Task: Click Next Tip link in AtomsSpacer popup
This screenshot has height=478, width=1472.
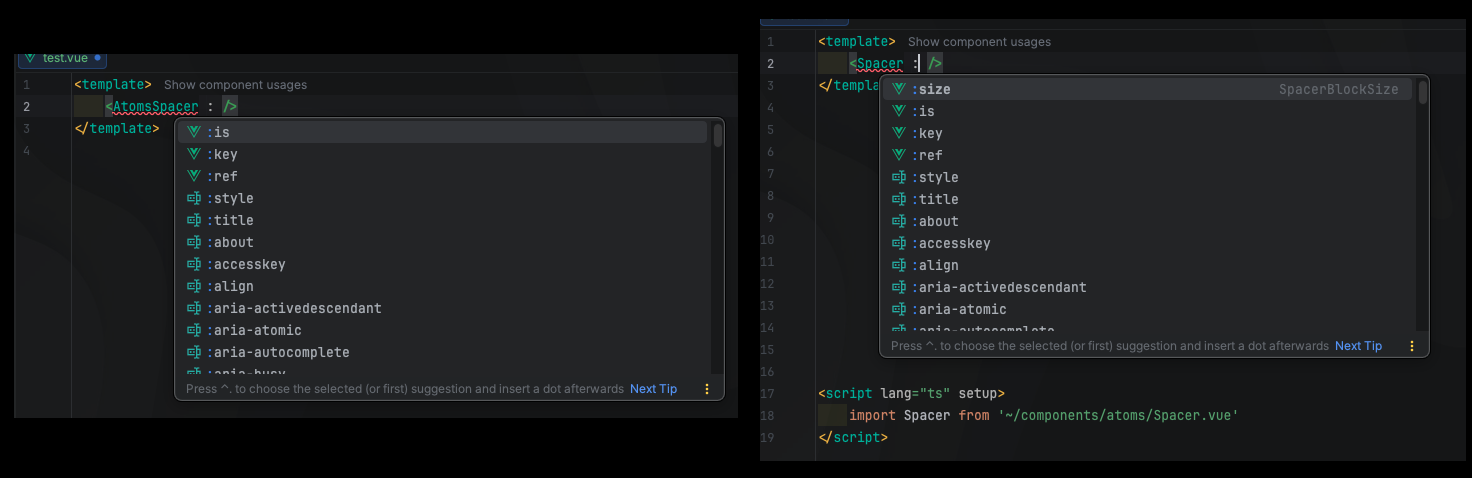Action: pos(653,389)
